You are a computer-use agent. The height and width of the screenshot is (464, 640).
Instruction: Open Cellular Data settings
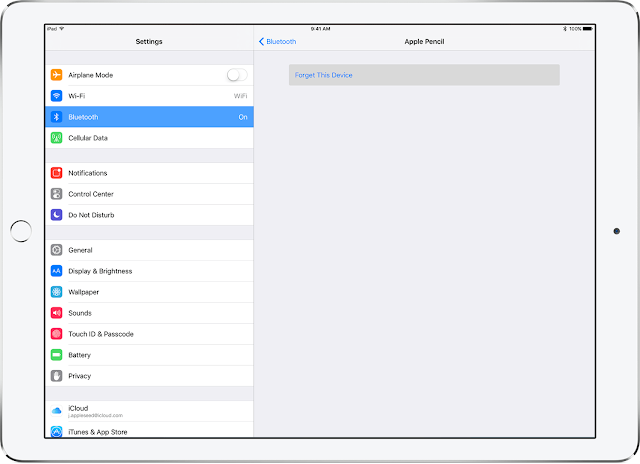coord(149,138)
